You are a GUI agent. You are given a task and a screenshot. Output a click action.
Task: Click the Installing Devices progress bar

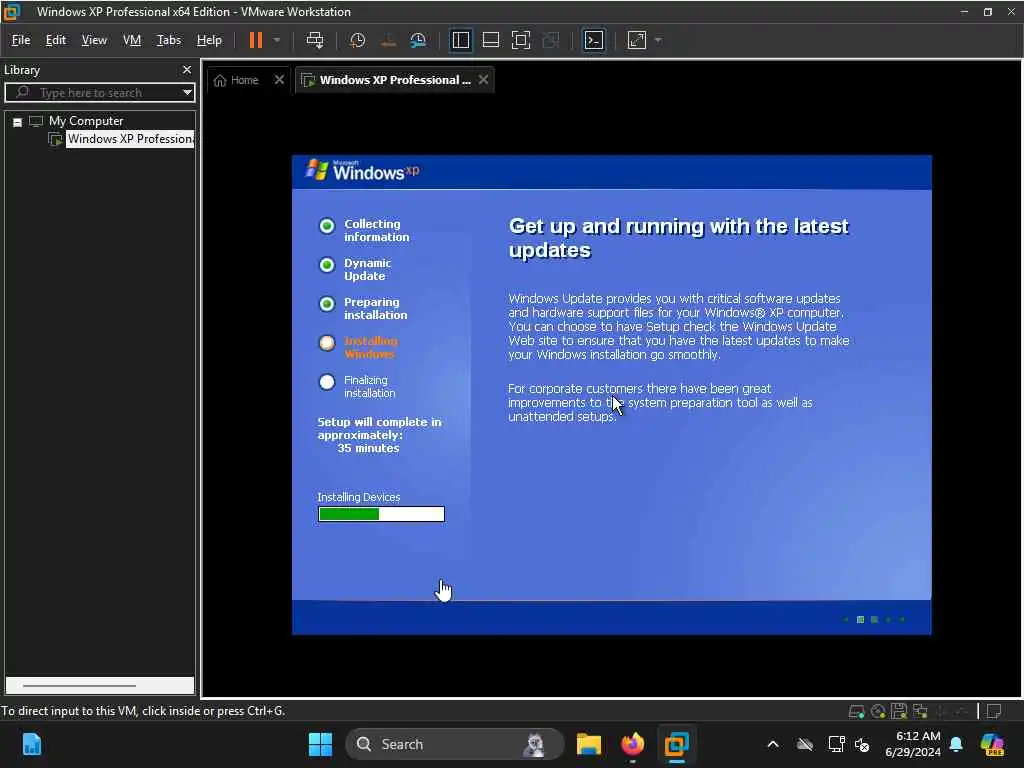381,515
